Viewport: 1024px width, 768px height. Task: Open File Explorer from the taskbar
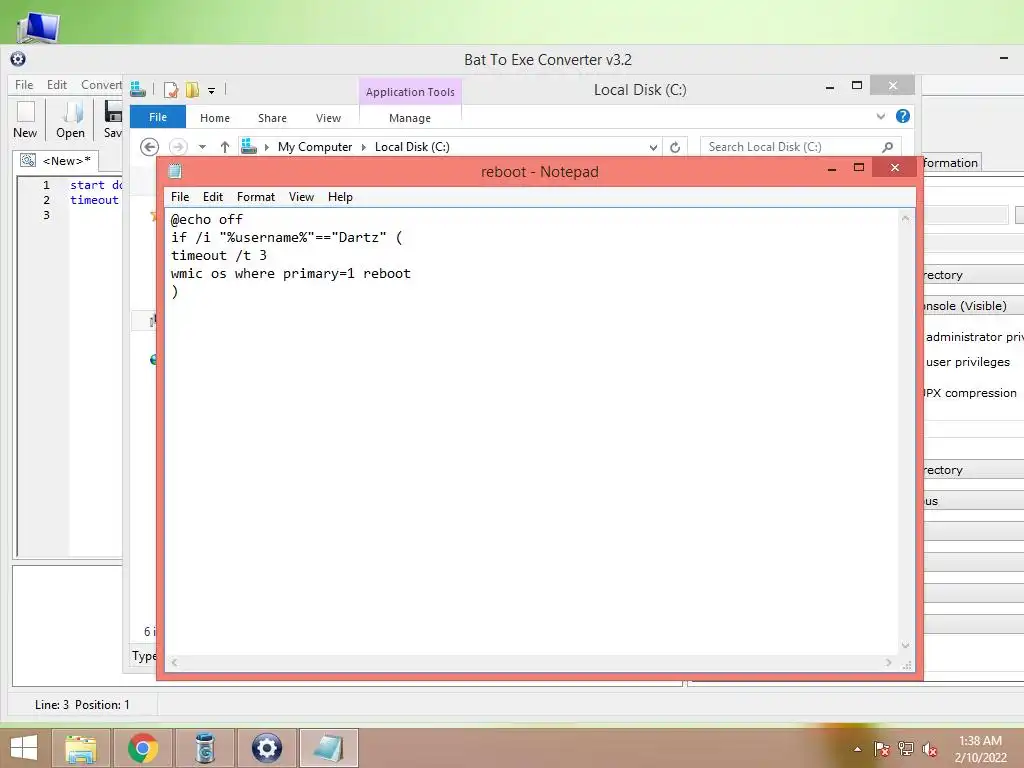tap(81, 748)
